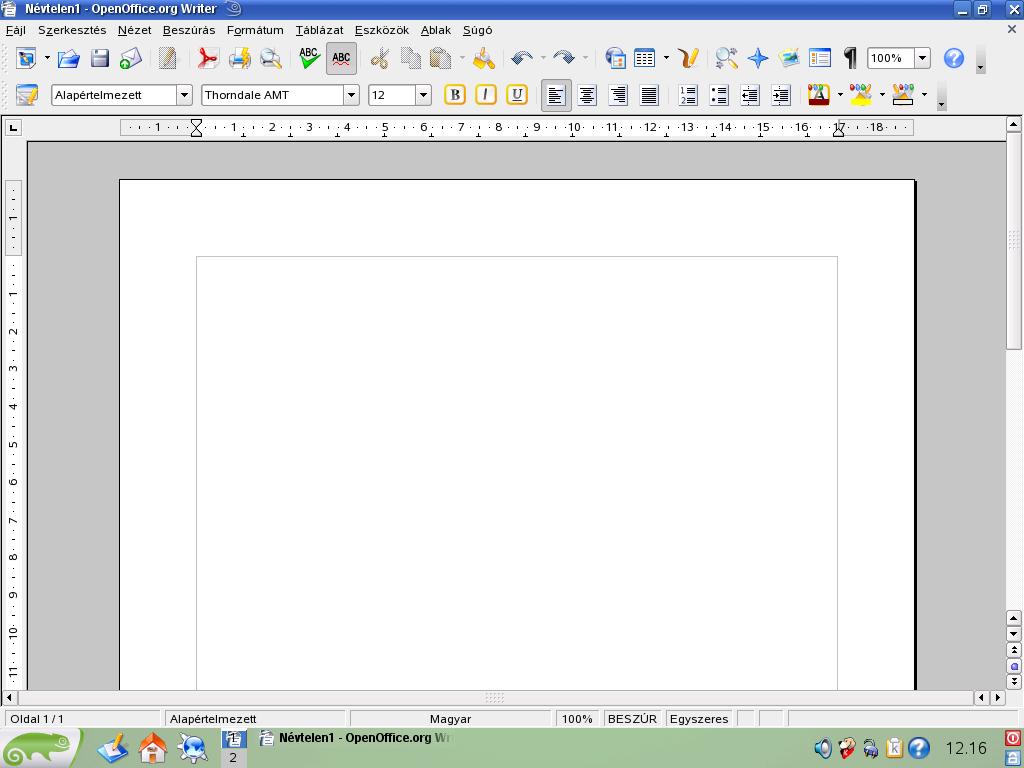Save the document with the floppy disk icon
The width and height of the screenshot is (1024, 768).
click(x=100, y=58)
